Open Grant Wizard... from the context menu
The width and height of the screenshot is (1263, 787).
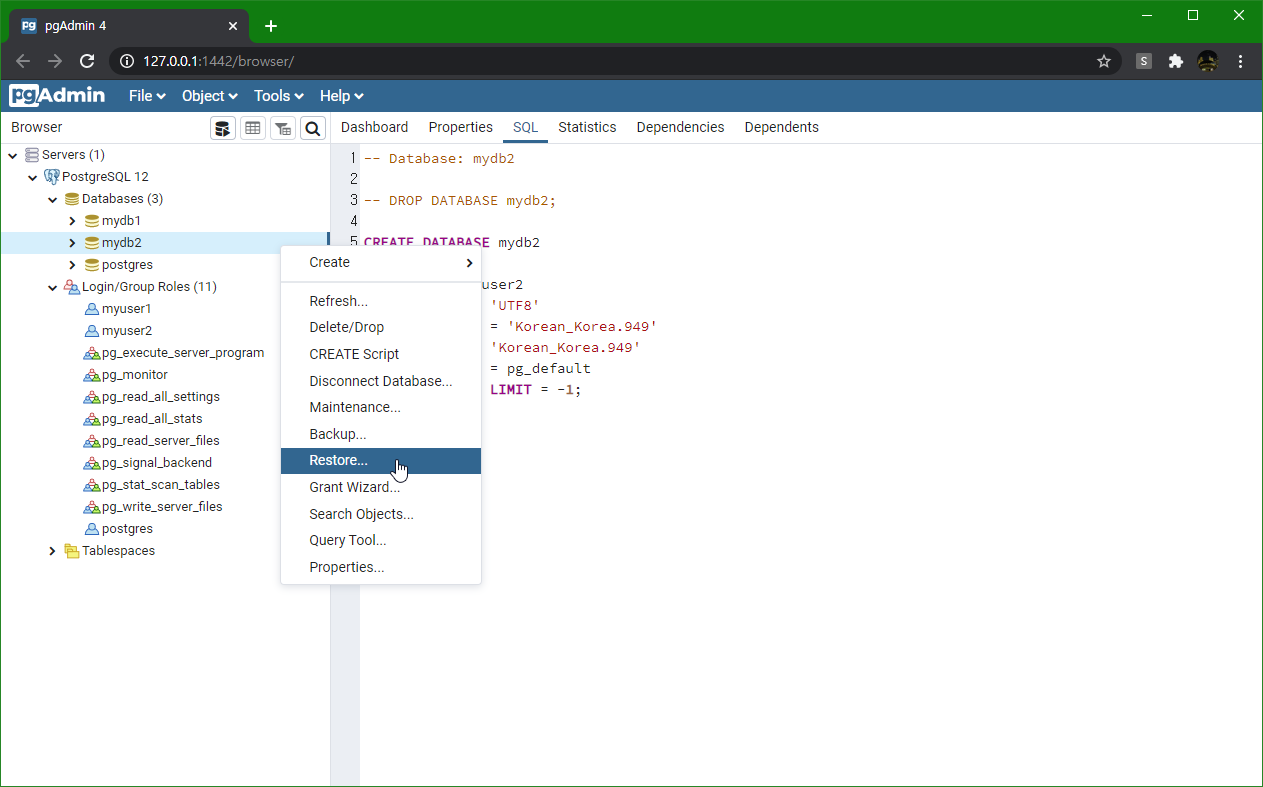tap(381, 487)
